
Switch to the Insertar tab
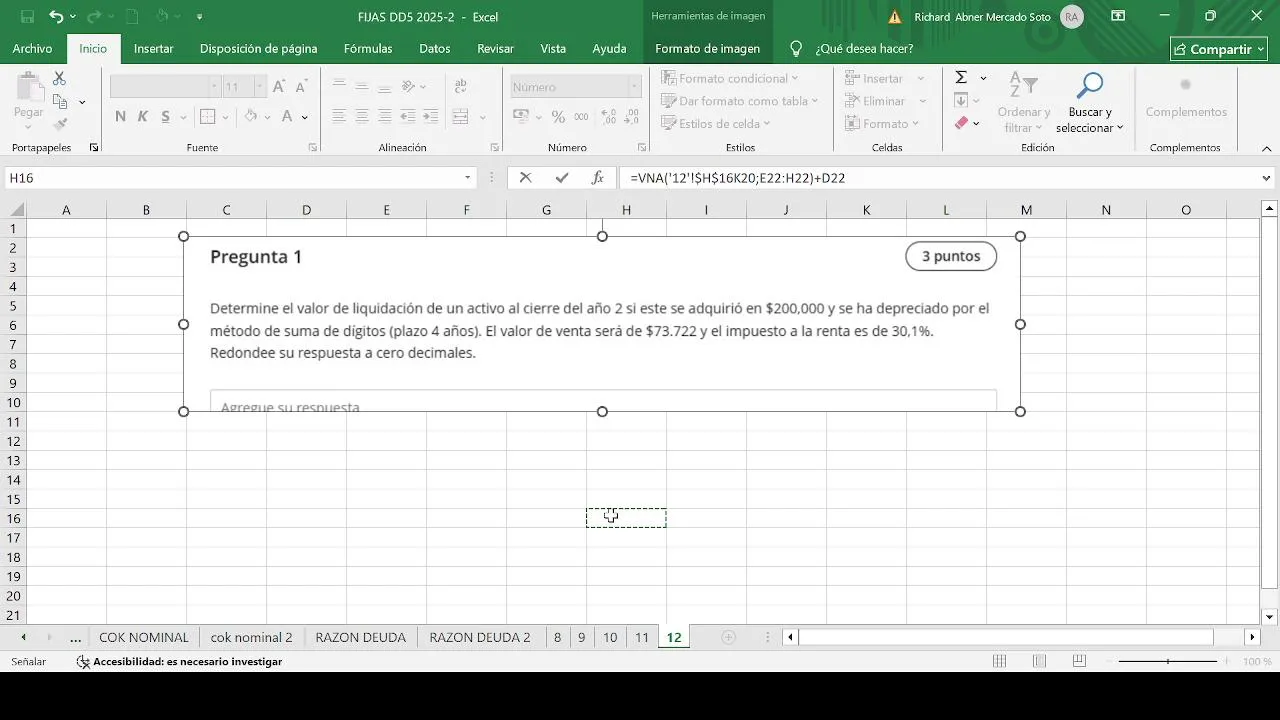(x=153, y=48)
